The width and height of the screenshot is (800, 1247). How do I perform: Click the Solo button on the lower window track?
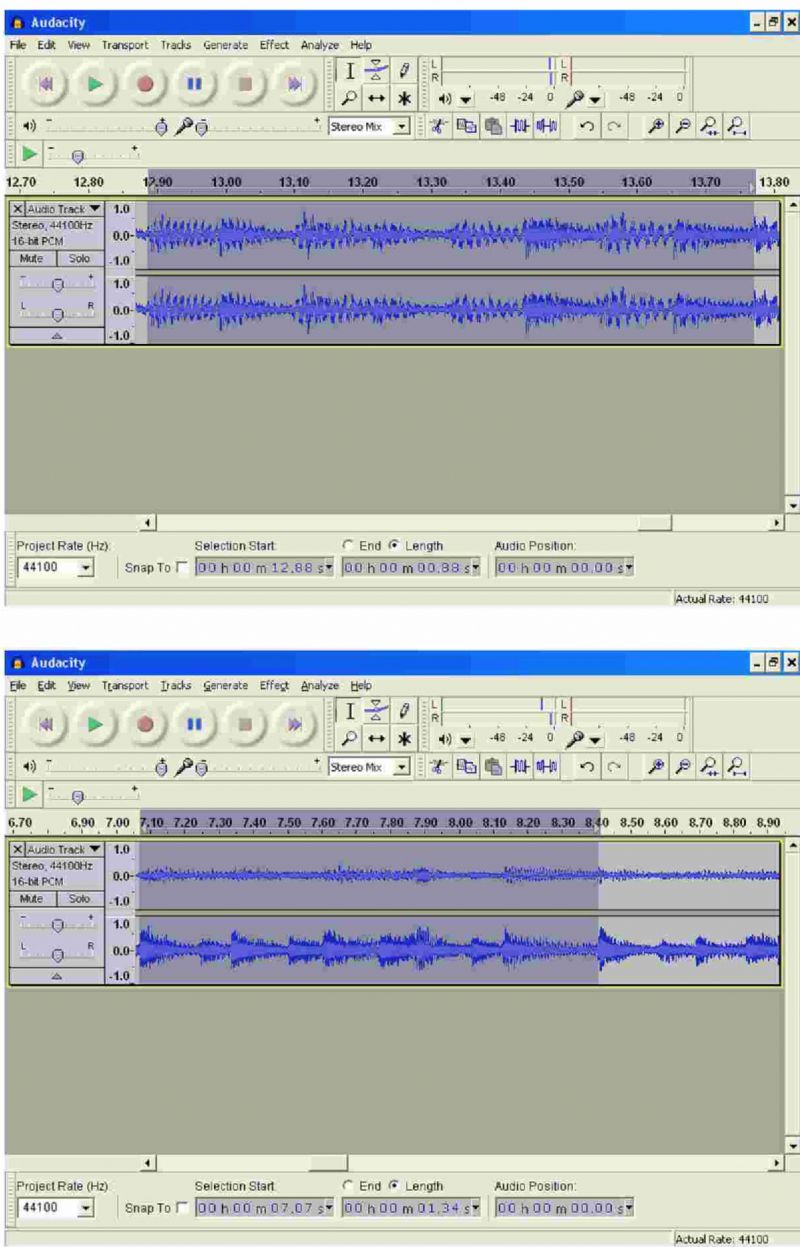point(78,898)
